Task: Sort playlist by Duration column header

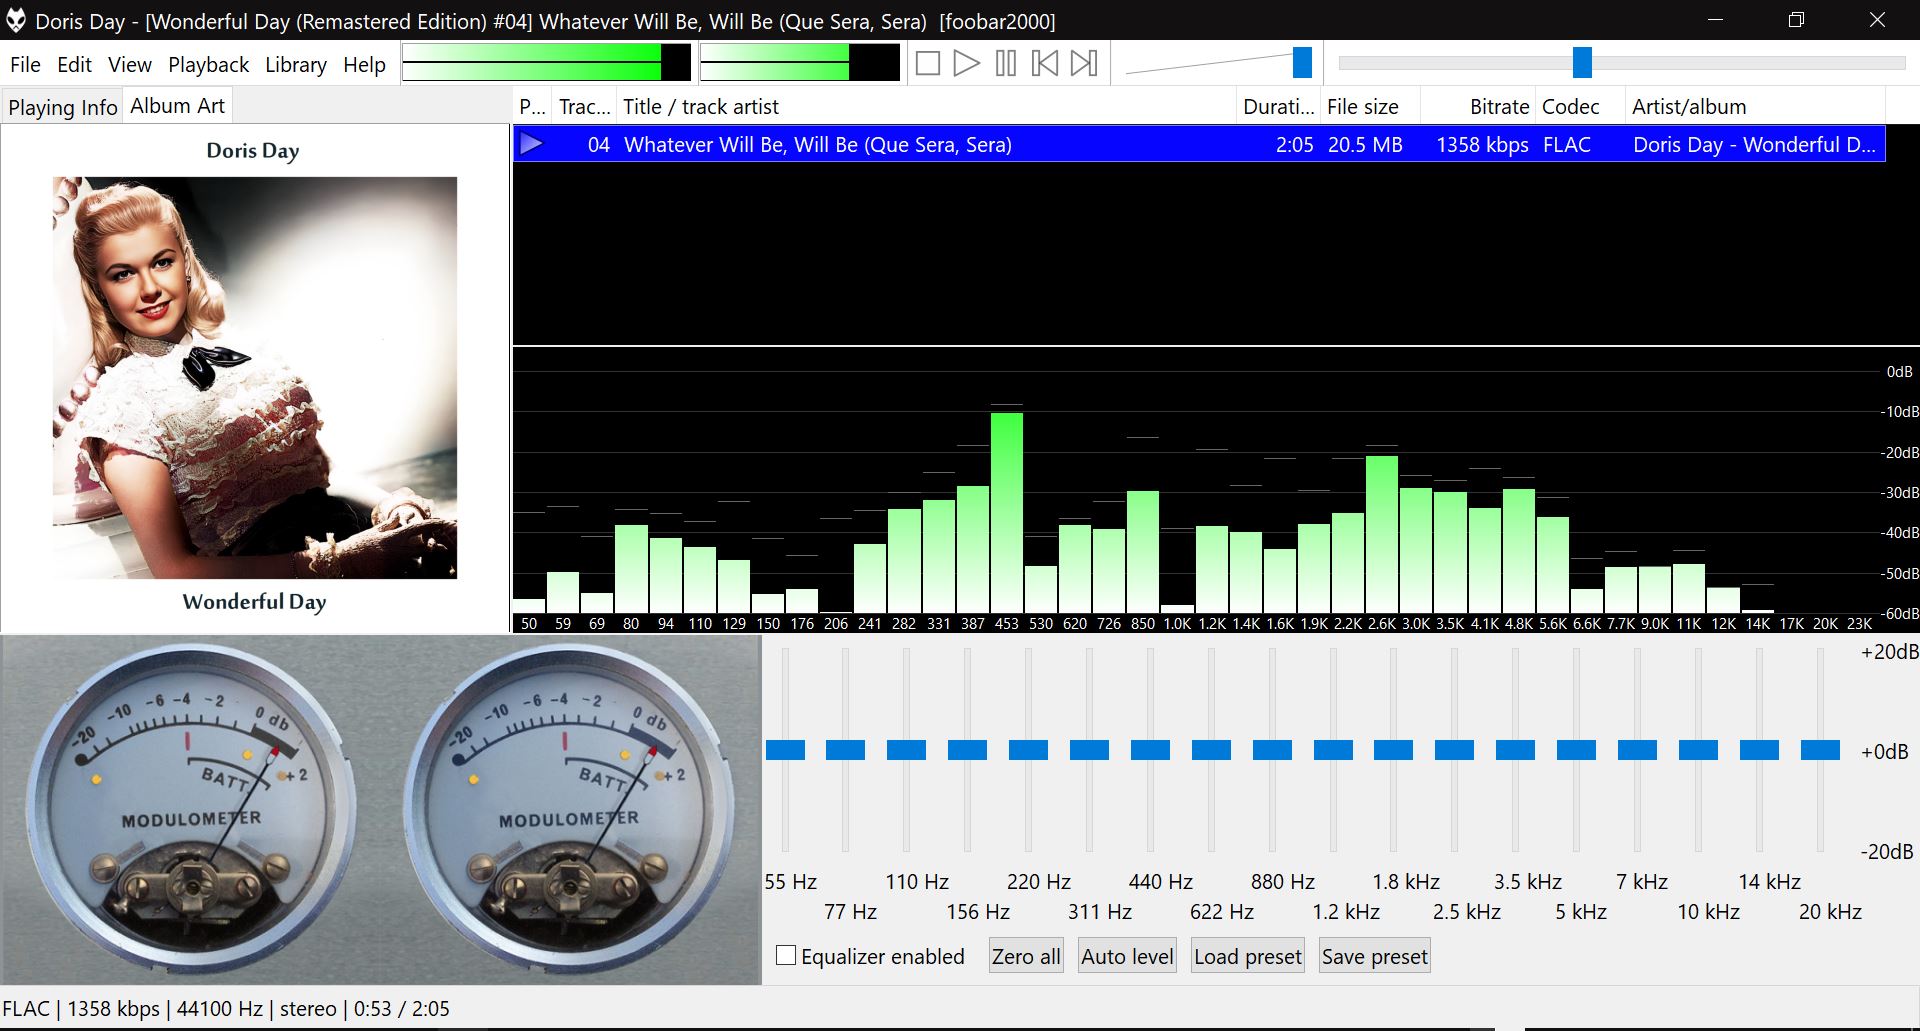Action: (1278, 106)
